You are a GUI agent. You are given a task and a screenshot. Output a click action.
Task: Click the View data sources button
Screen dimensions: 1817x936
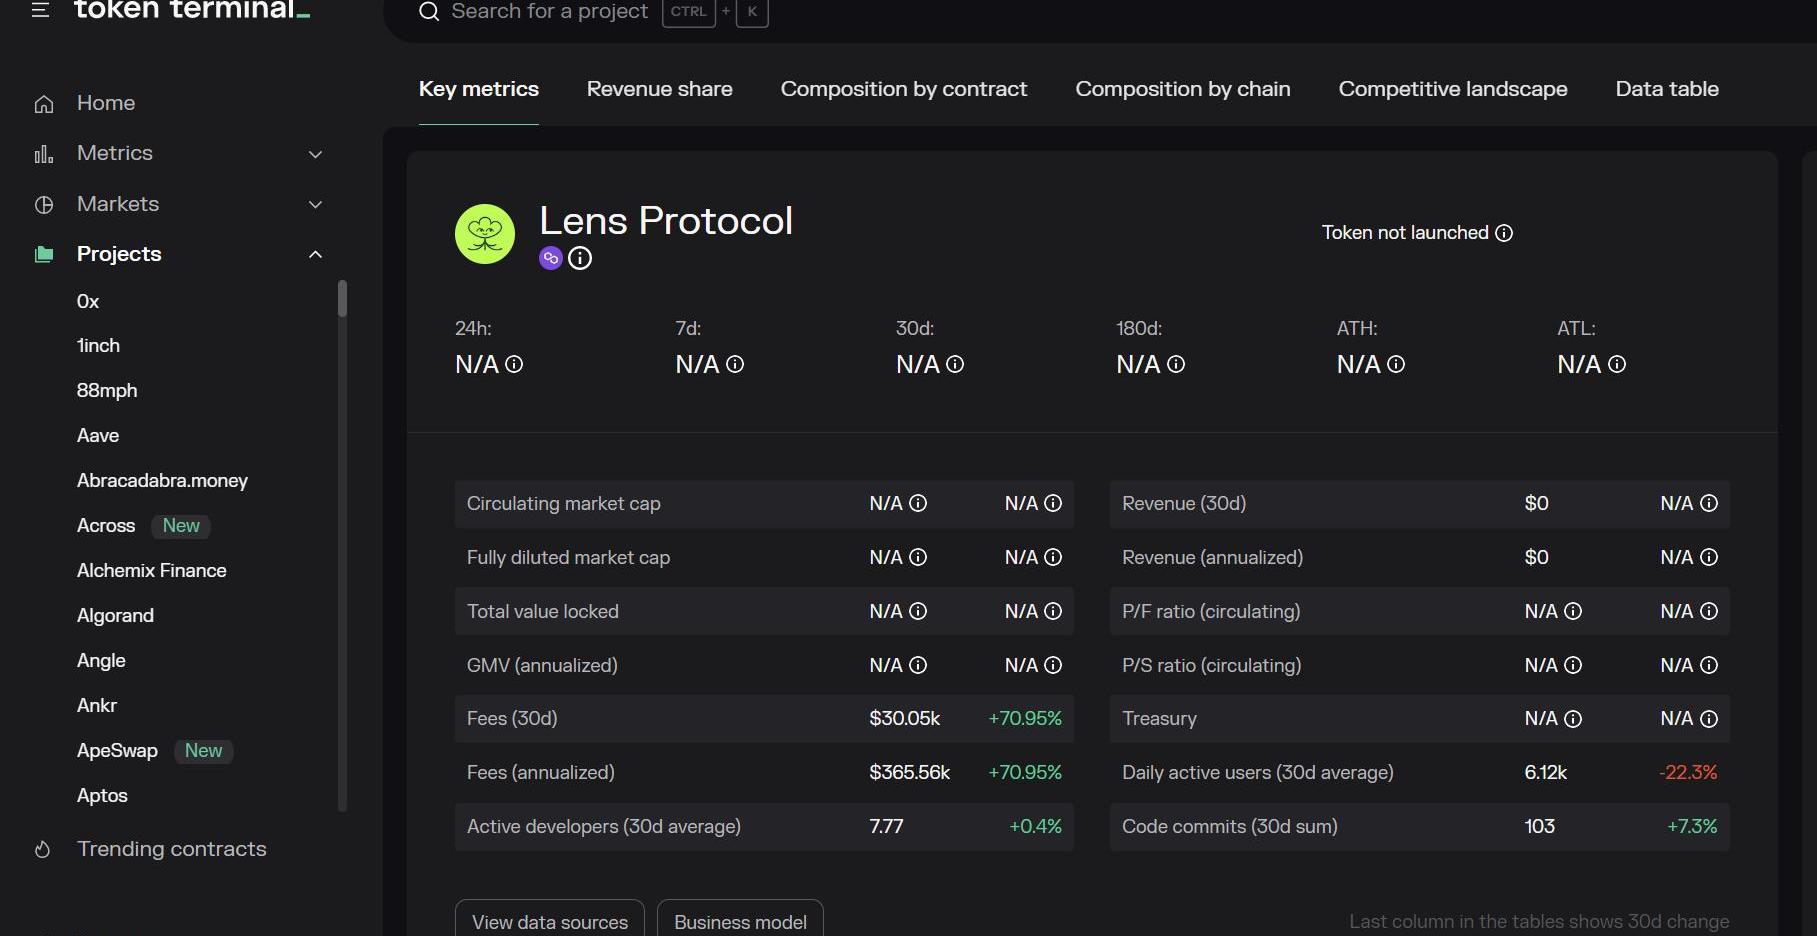tap(549, 921)
